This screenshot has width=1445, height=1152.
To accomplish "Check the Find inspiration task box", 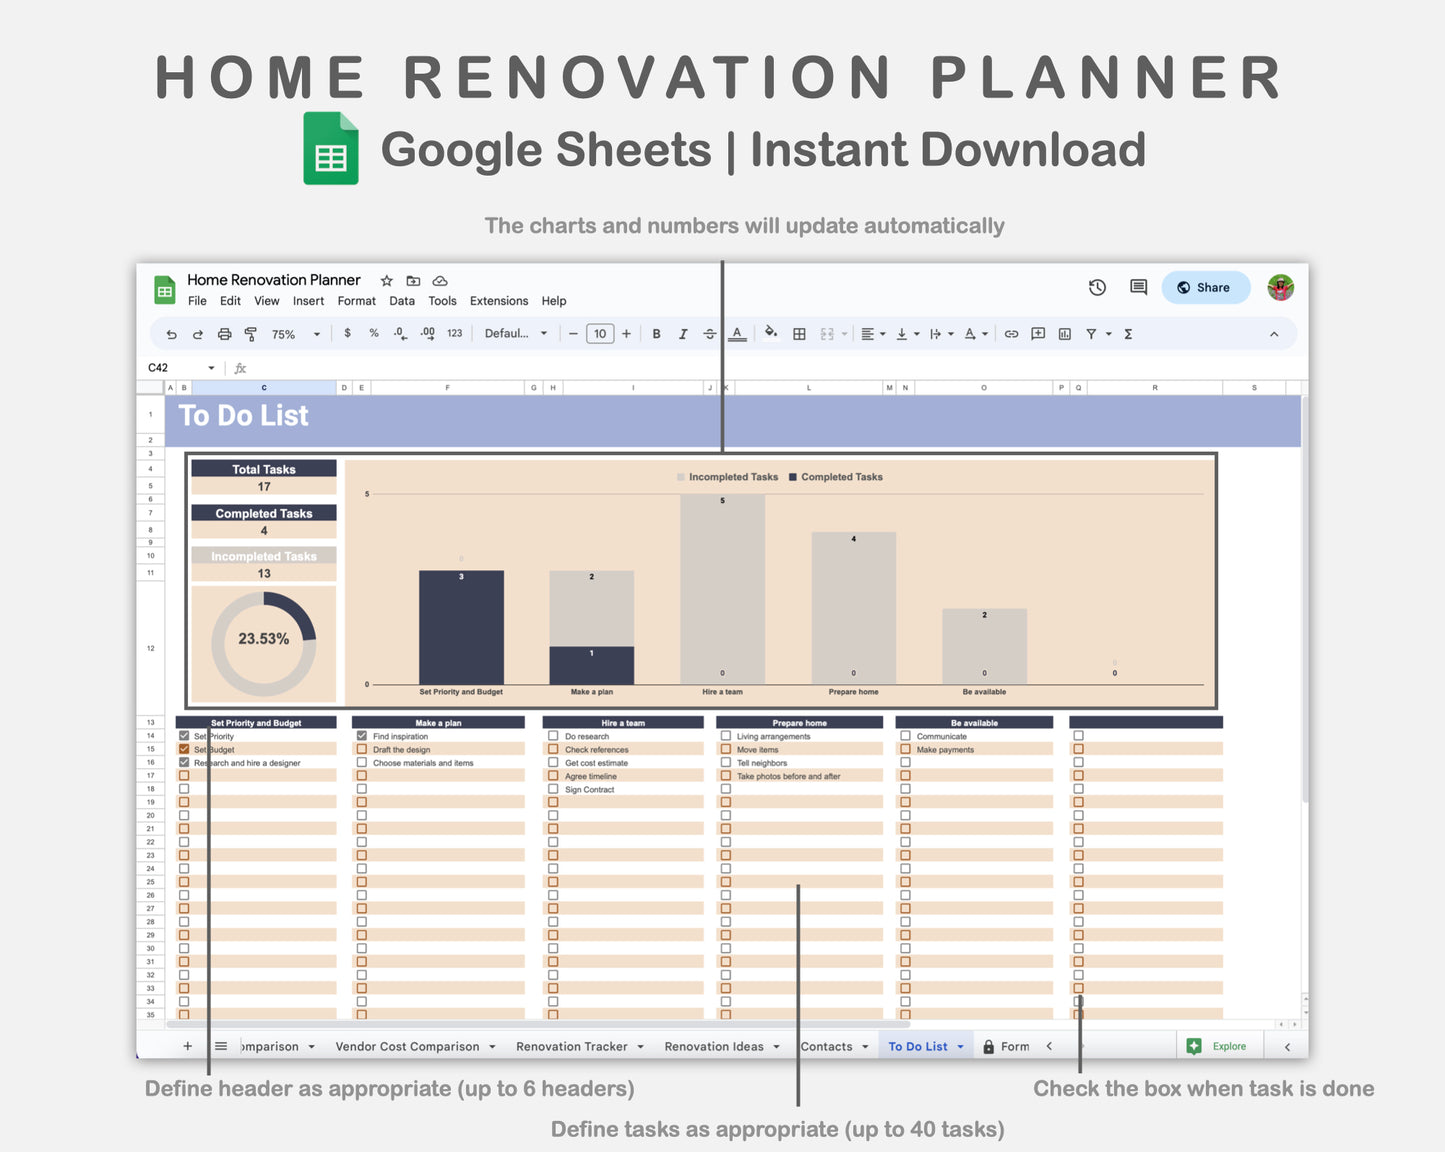I will tap(362, 735).
